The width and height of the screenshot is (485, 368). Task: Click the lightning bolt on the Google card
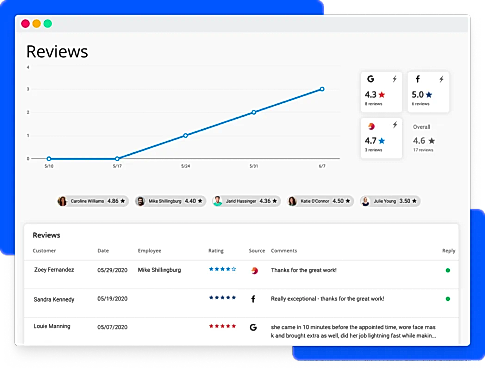(395, 79)
